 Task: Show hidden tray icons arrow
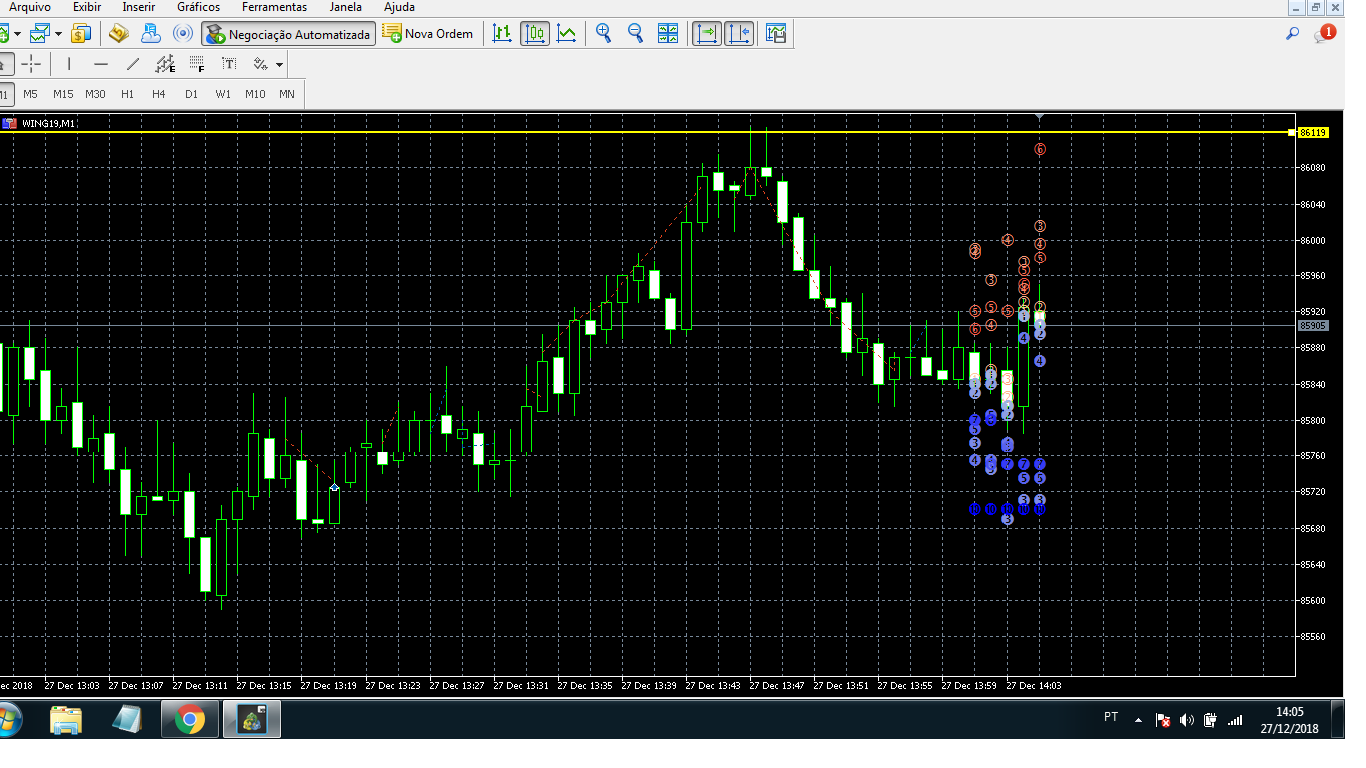1138,719
